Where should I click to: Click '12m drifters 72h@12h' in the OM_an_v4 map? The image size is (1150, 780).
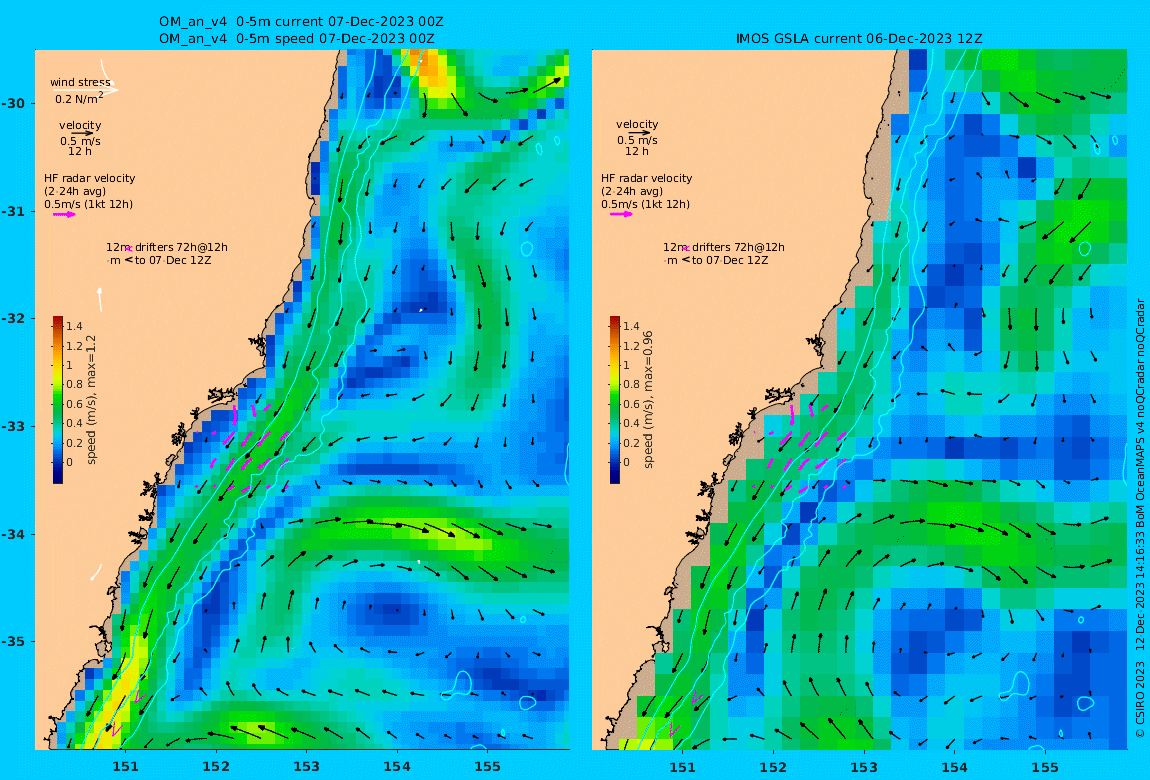[x=167, y=247]
